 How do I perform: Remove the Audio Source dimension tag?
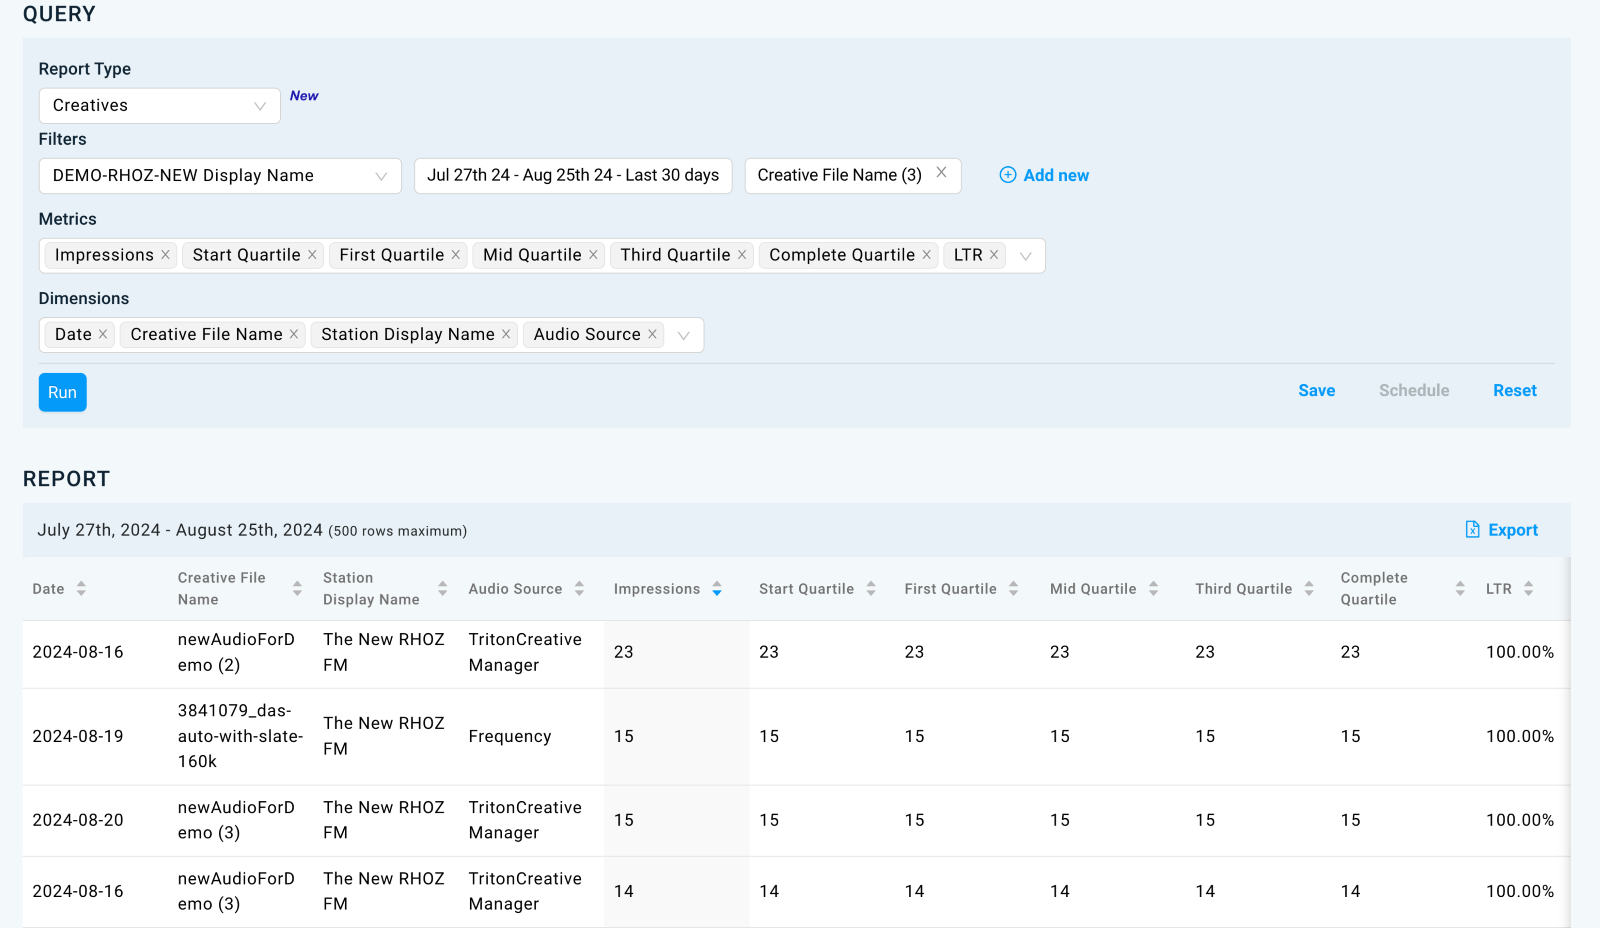[652, 334]
